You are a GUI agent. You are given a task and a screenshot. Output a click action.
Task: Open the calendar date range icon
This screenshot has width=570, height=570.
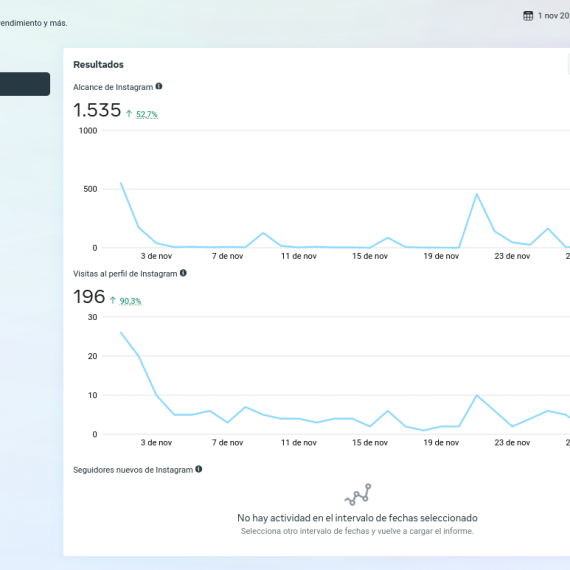(x=528, y=16)
